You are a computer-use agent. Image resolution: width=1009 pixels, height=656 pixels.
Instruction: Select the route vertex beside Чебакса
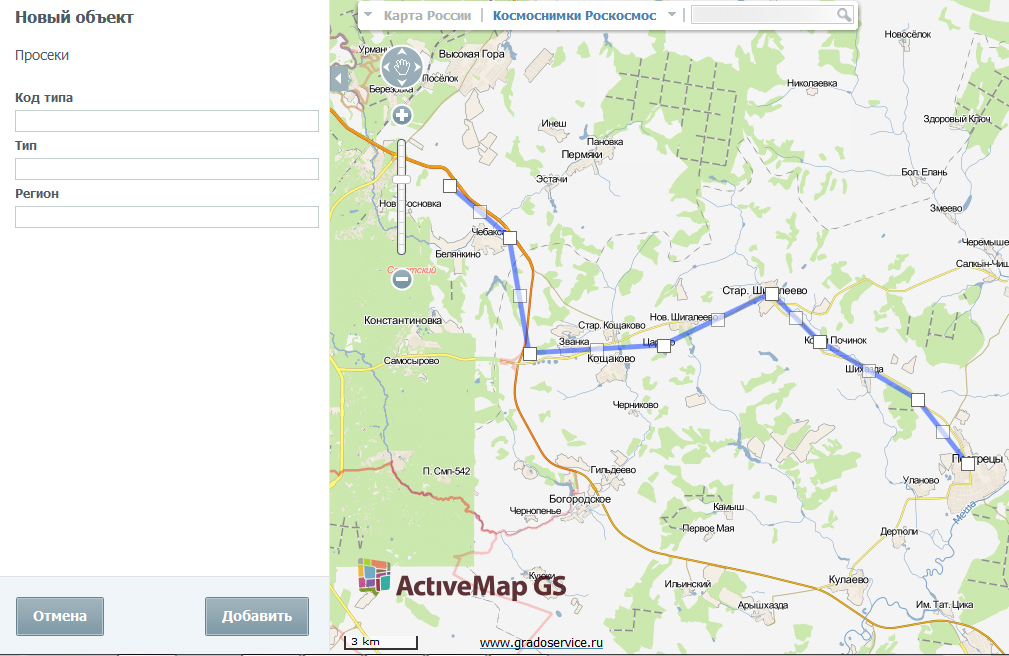(510, 238)
